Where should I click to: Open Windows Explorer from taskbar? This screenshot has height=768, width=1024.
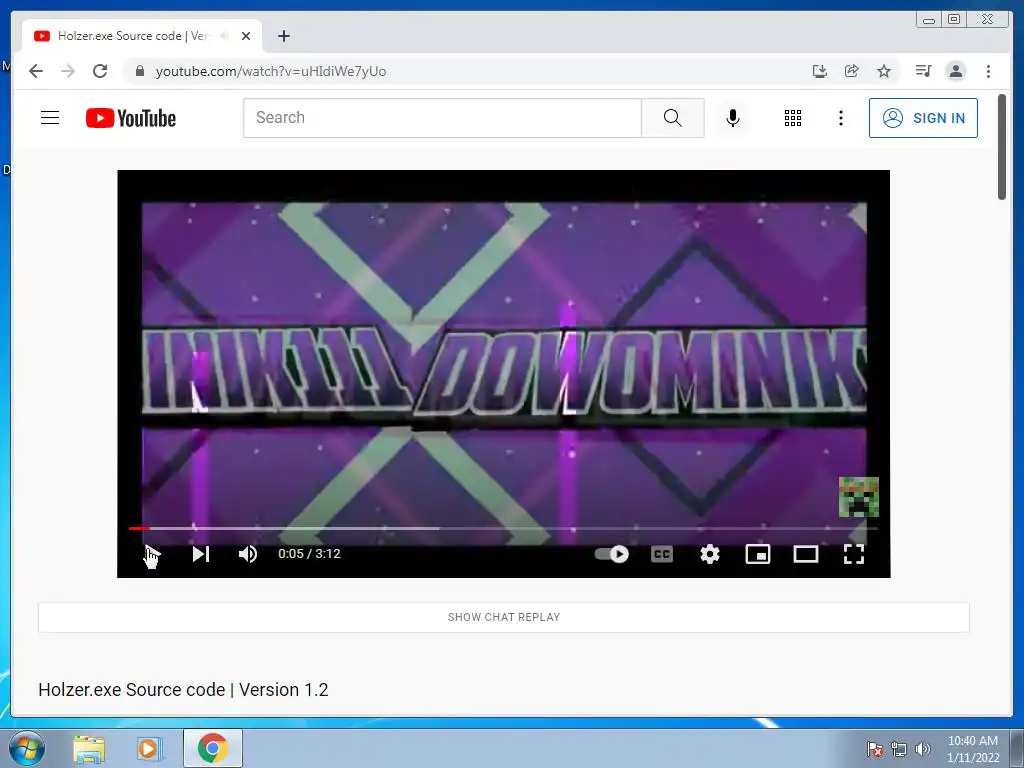(89, 748)
